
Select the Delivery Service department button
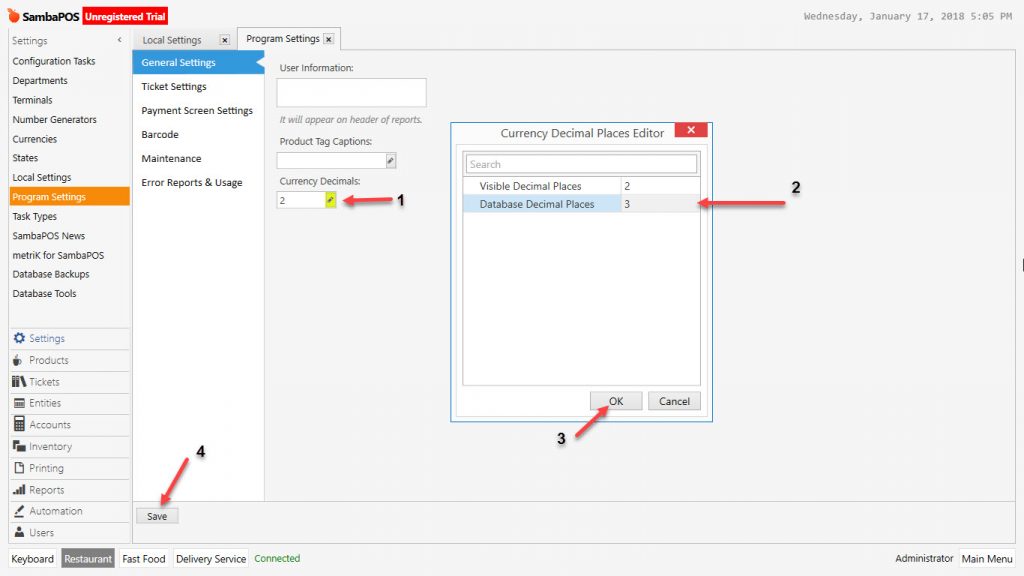click(x=211, y=559)
